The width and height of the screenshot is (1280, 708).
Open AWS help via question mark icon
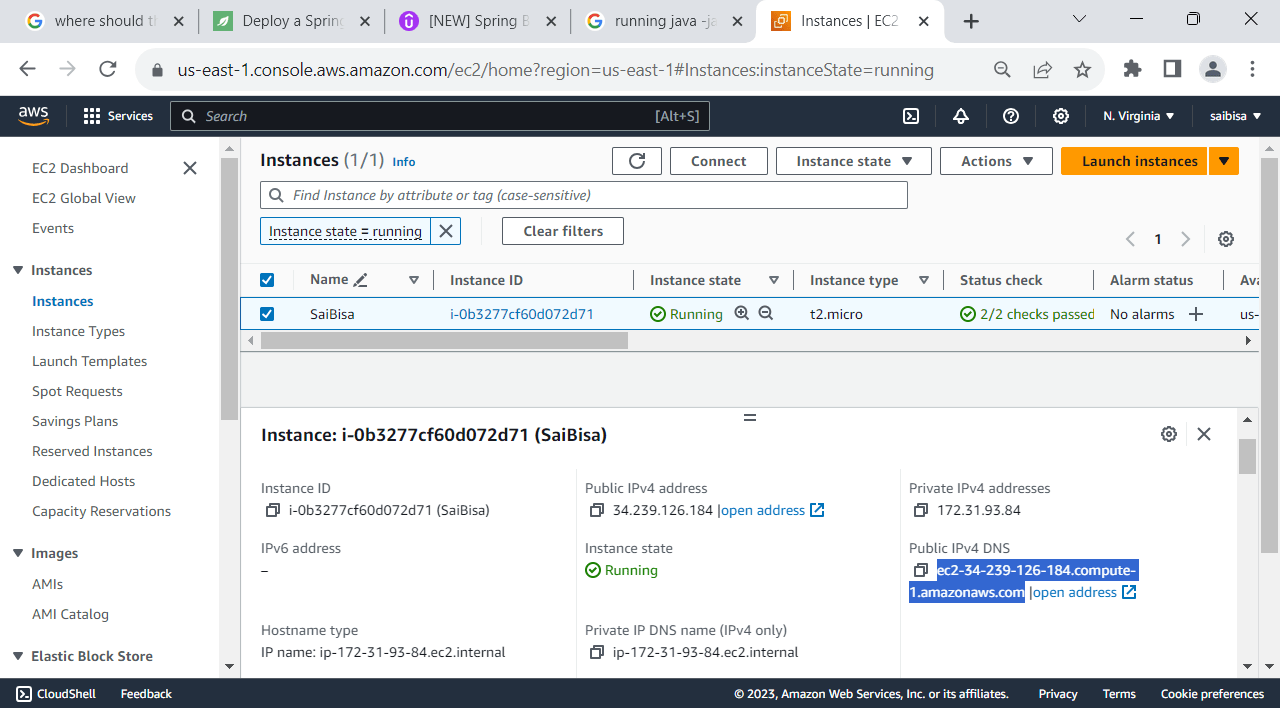coord(1010,116)
